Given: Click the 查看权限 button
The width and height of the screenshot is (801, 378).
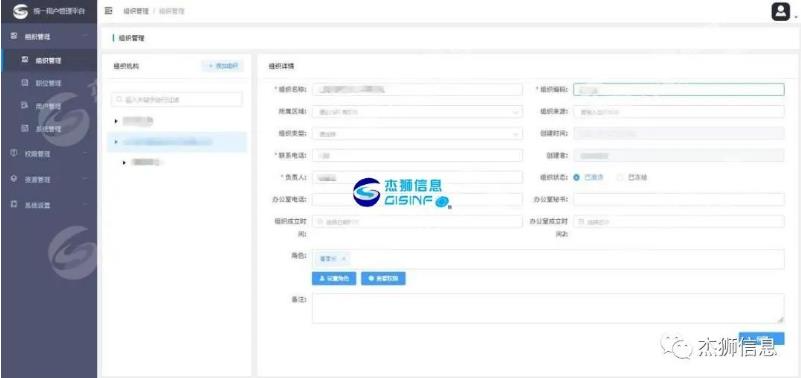Looking at the screenshot, I should click(x=383, y=278).
